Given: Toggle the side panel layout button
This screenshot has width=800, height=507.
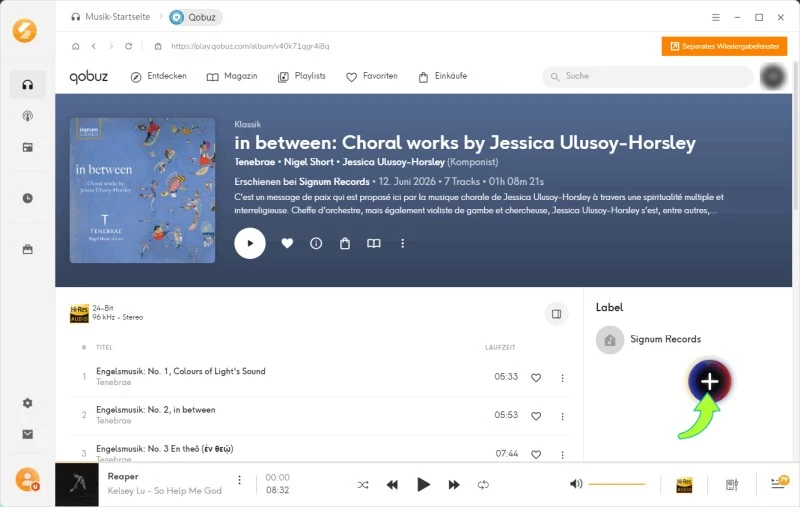Looking at the screenshot, I should 556,314.
